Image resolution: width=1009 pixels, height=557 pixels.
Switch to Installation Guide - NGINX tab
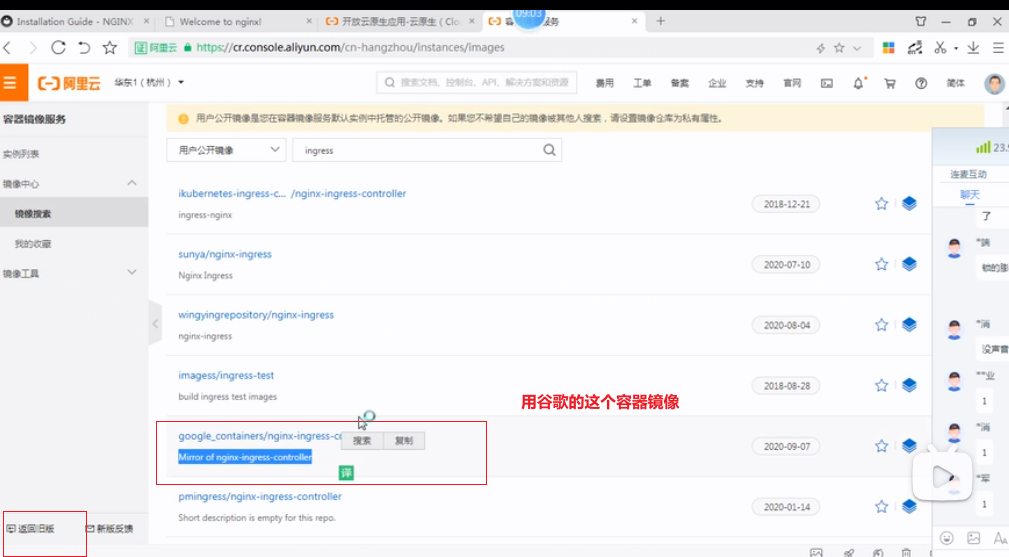(x=75, y=21)
